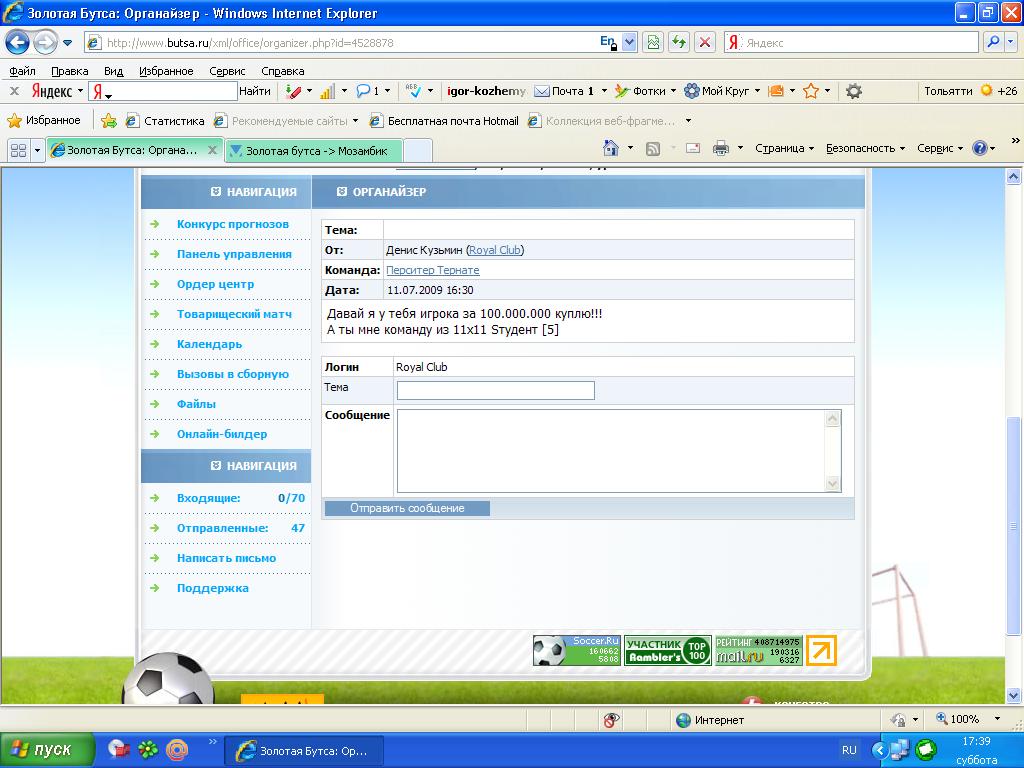Click the Refresh page icon beside address bar
This screenshot has height=768, width=1024.
coord(679,42)
